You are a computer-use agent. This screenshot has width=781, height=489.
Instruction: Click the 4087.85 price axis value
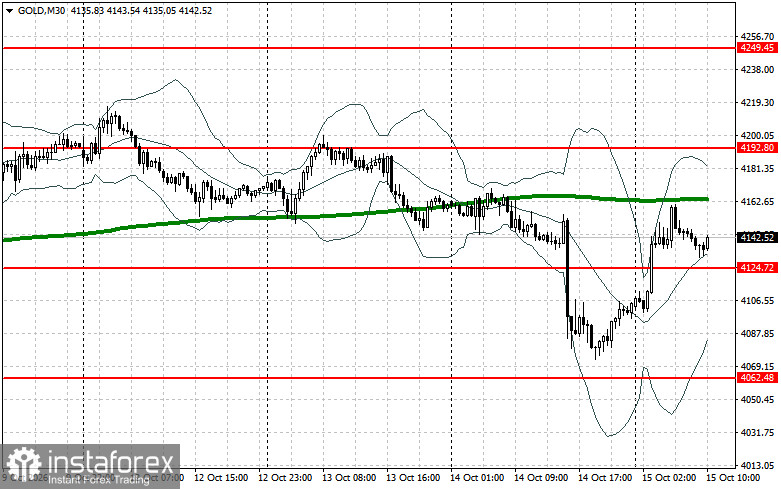(x=757, y=334)
